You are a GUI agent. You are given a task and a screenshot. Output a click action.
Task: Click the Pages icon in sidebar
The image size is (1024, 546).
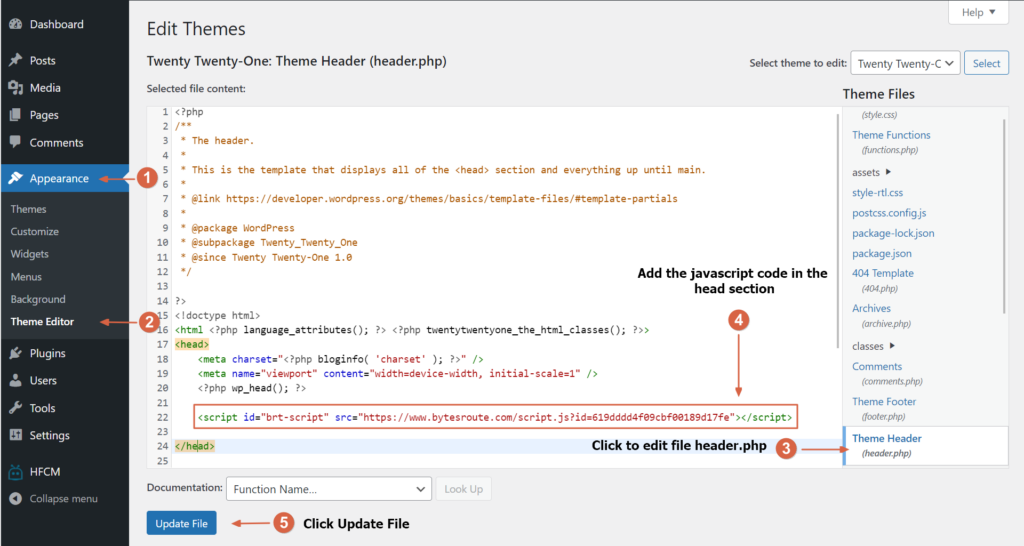point(16,115)
